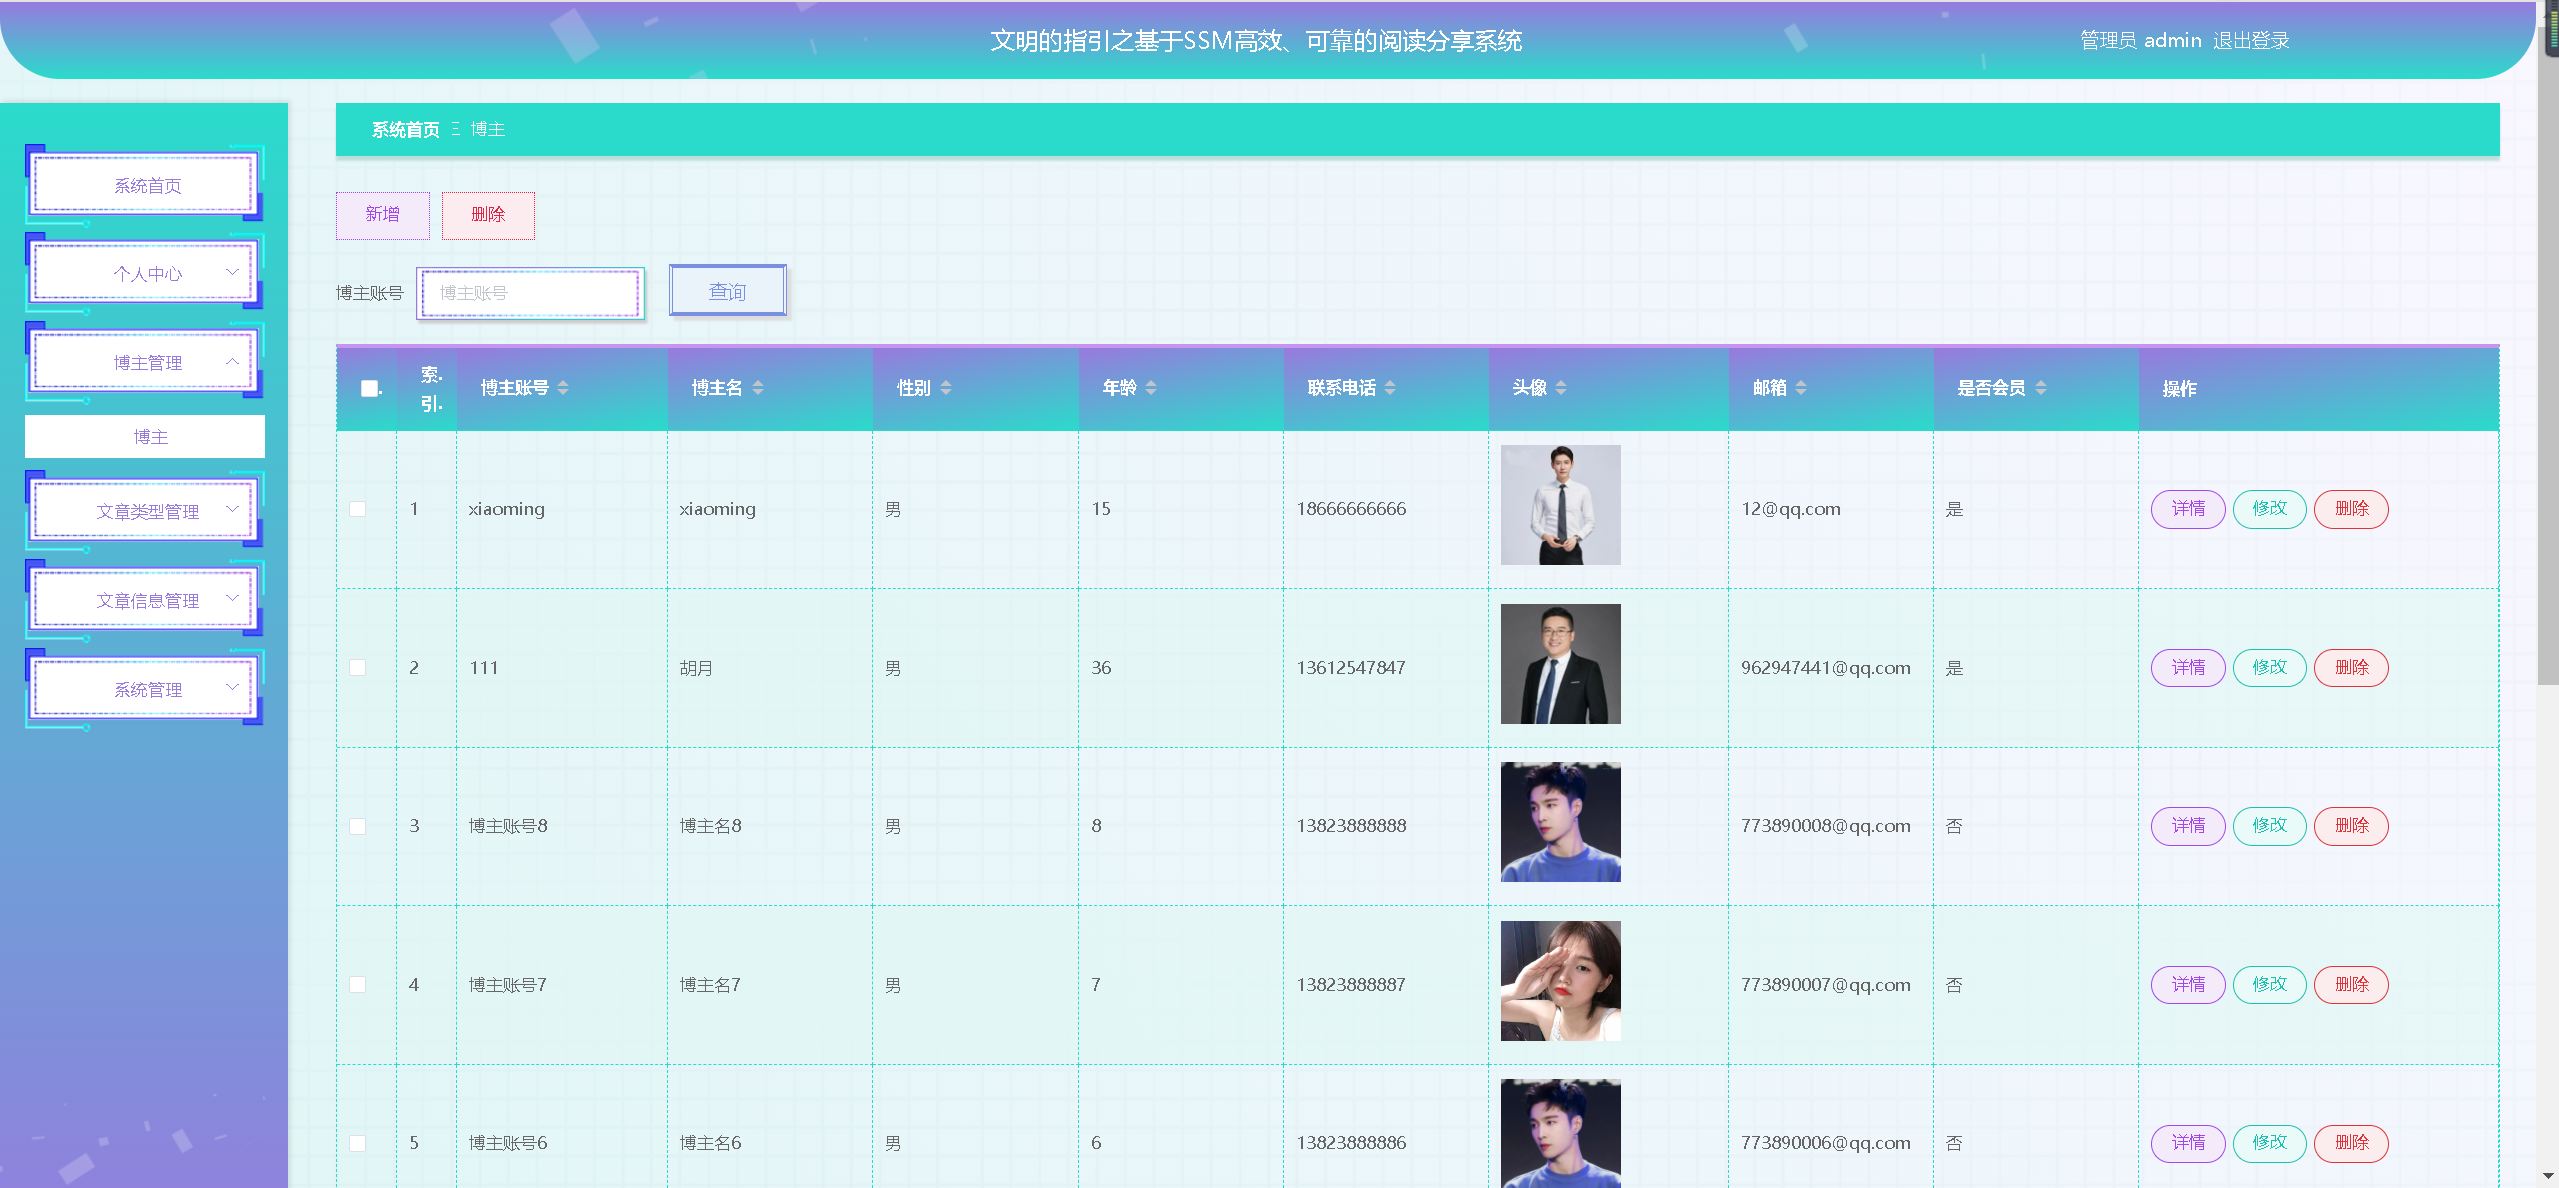This screenshot has height=1188, width=2559.
Task: Click sort arrows beside 博主名 header
Action: tap(758, 388)
